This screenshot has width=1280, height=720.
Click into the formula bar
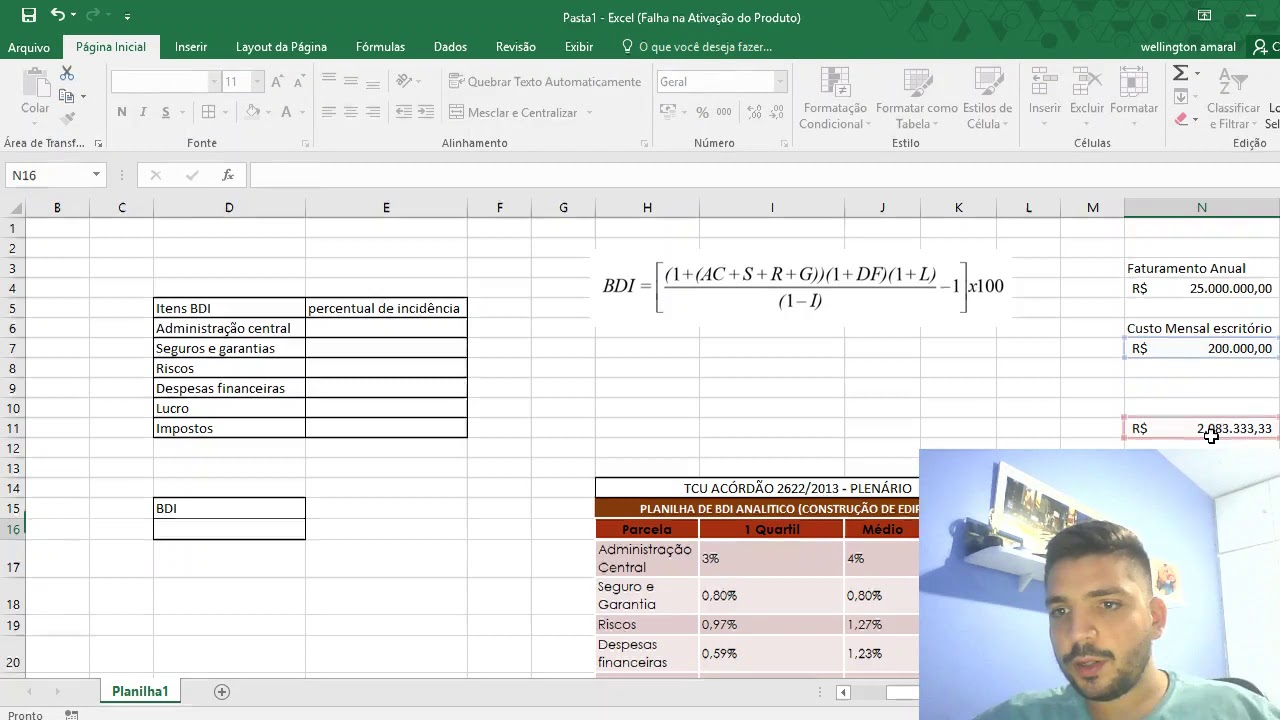pos(764,175)
